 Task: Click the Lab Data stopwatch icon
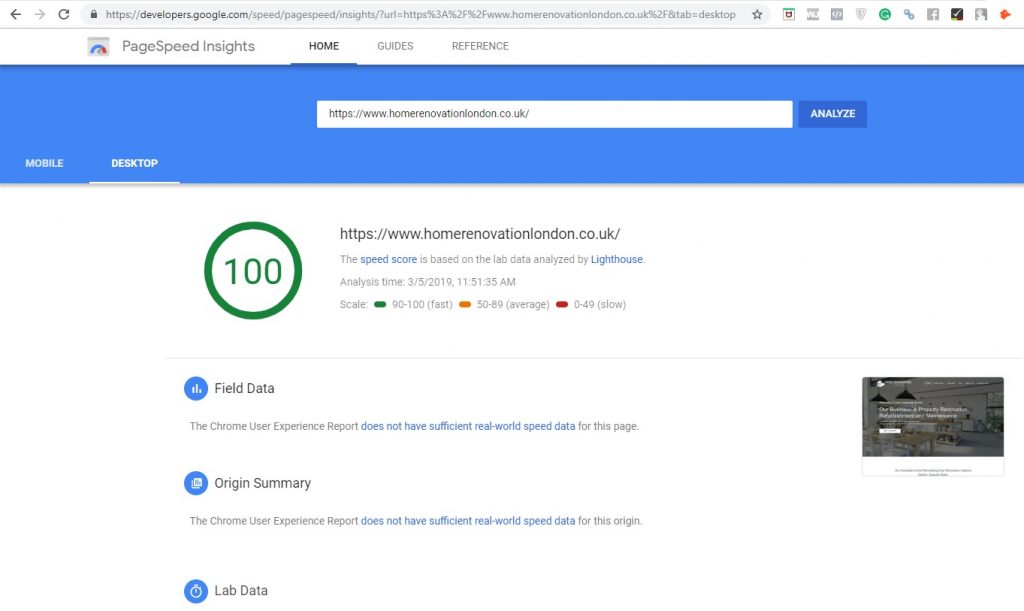pyautogui.click(x=196, y=591)
